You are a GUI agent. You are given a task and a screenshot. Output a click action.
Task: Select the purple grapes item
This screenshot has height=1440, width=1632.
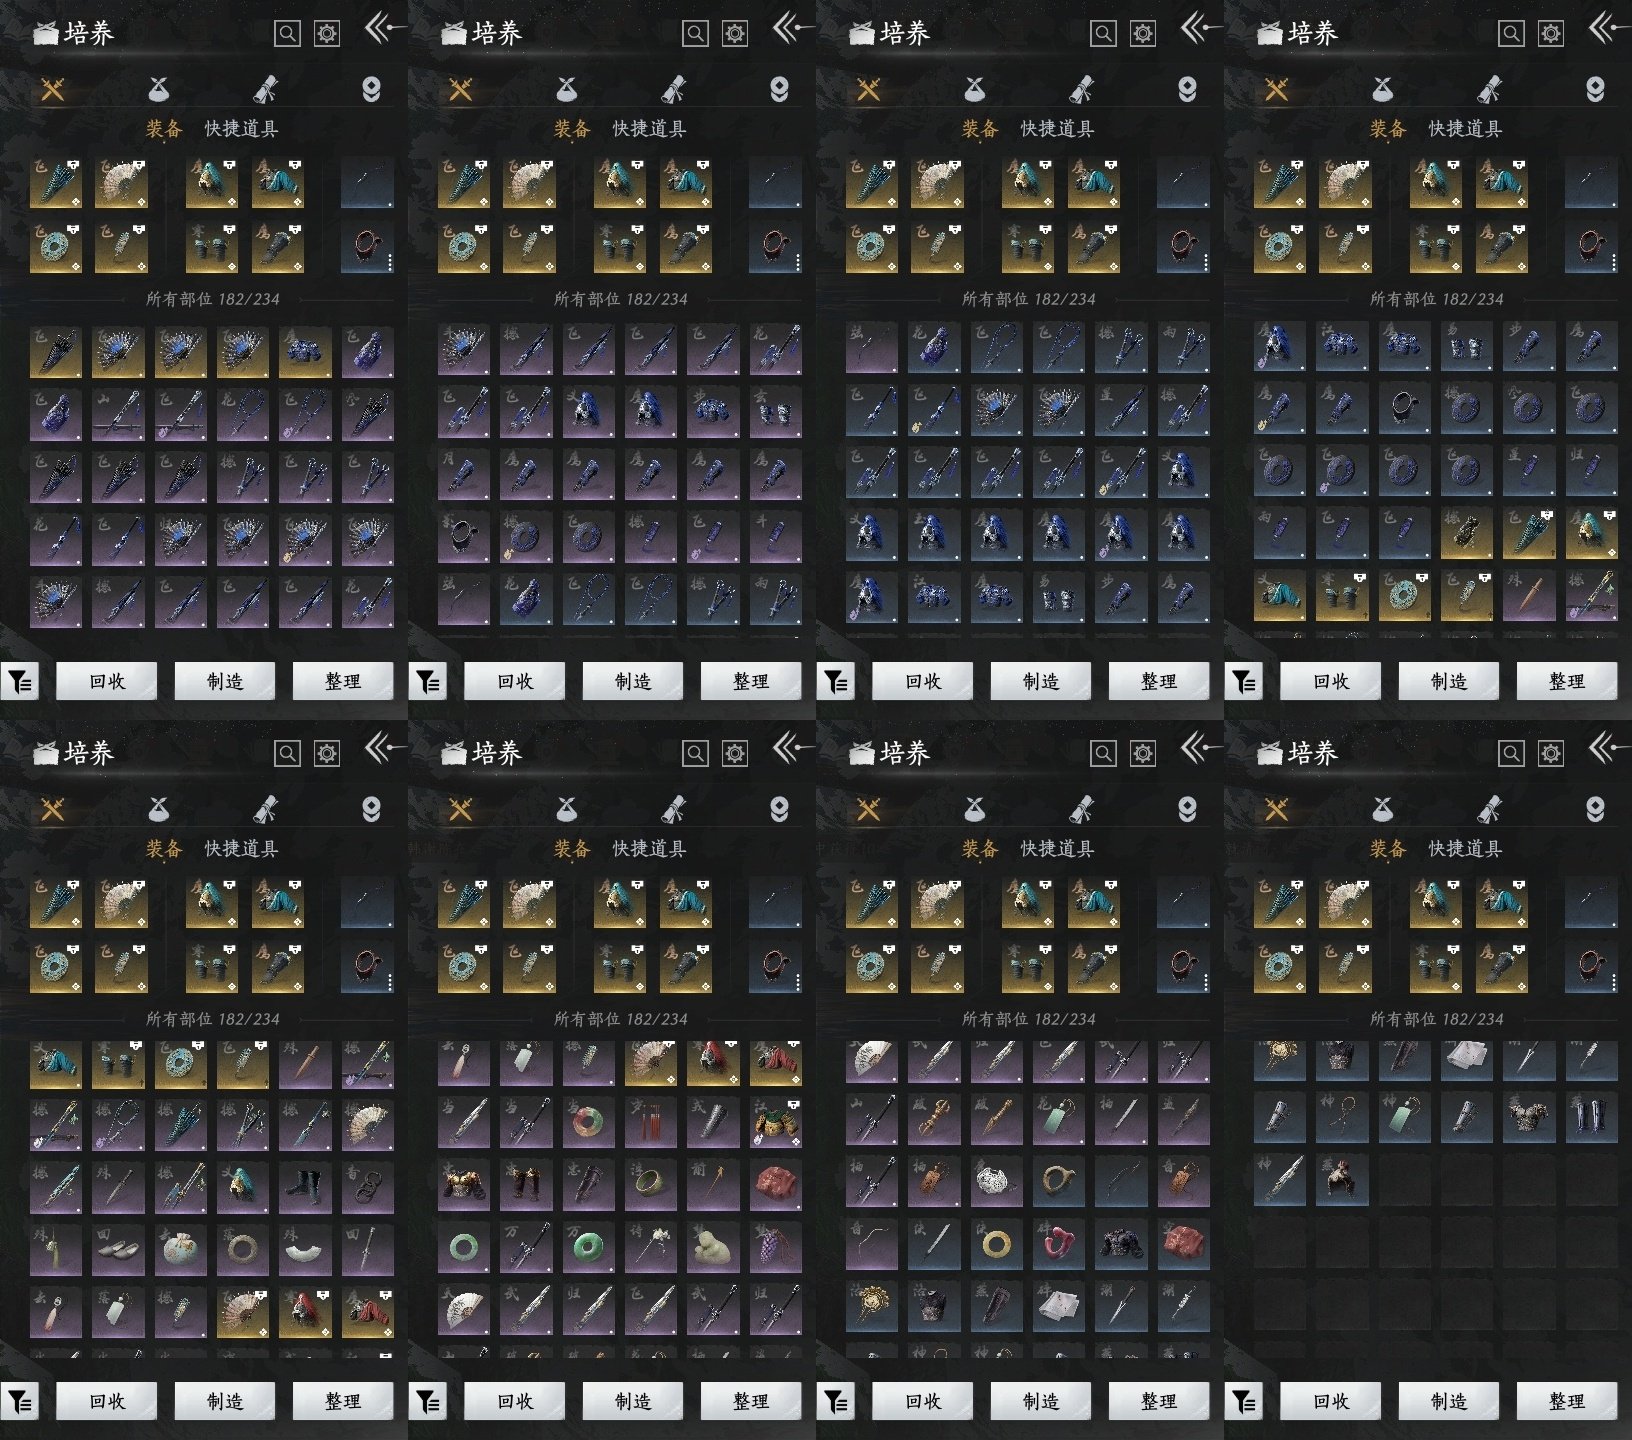[x=775, y=1247]
